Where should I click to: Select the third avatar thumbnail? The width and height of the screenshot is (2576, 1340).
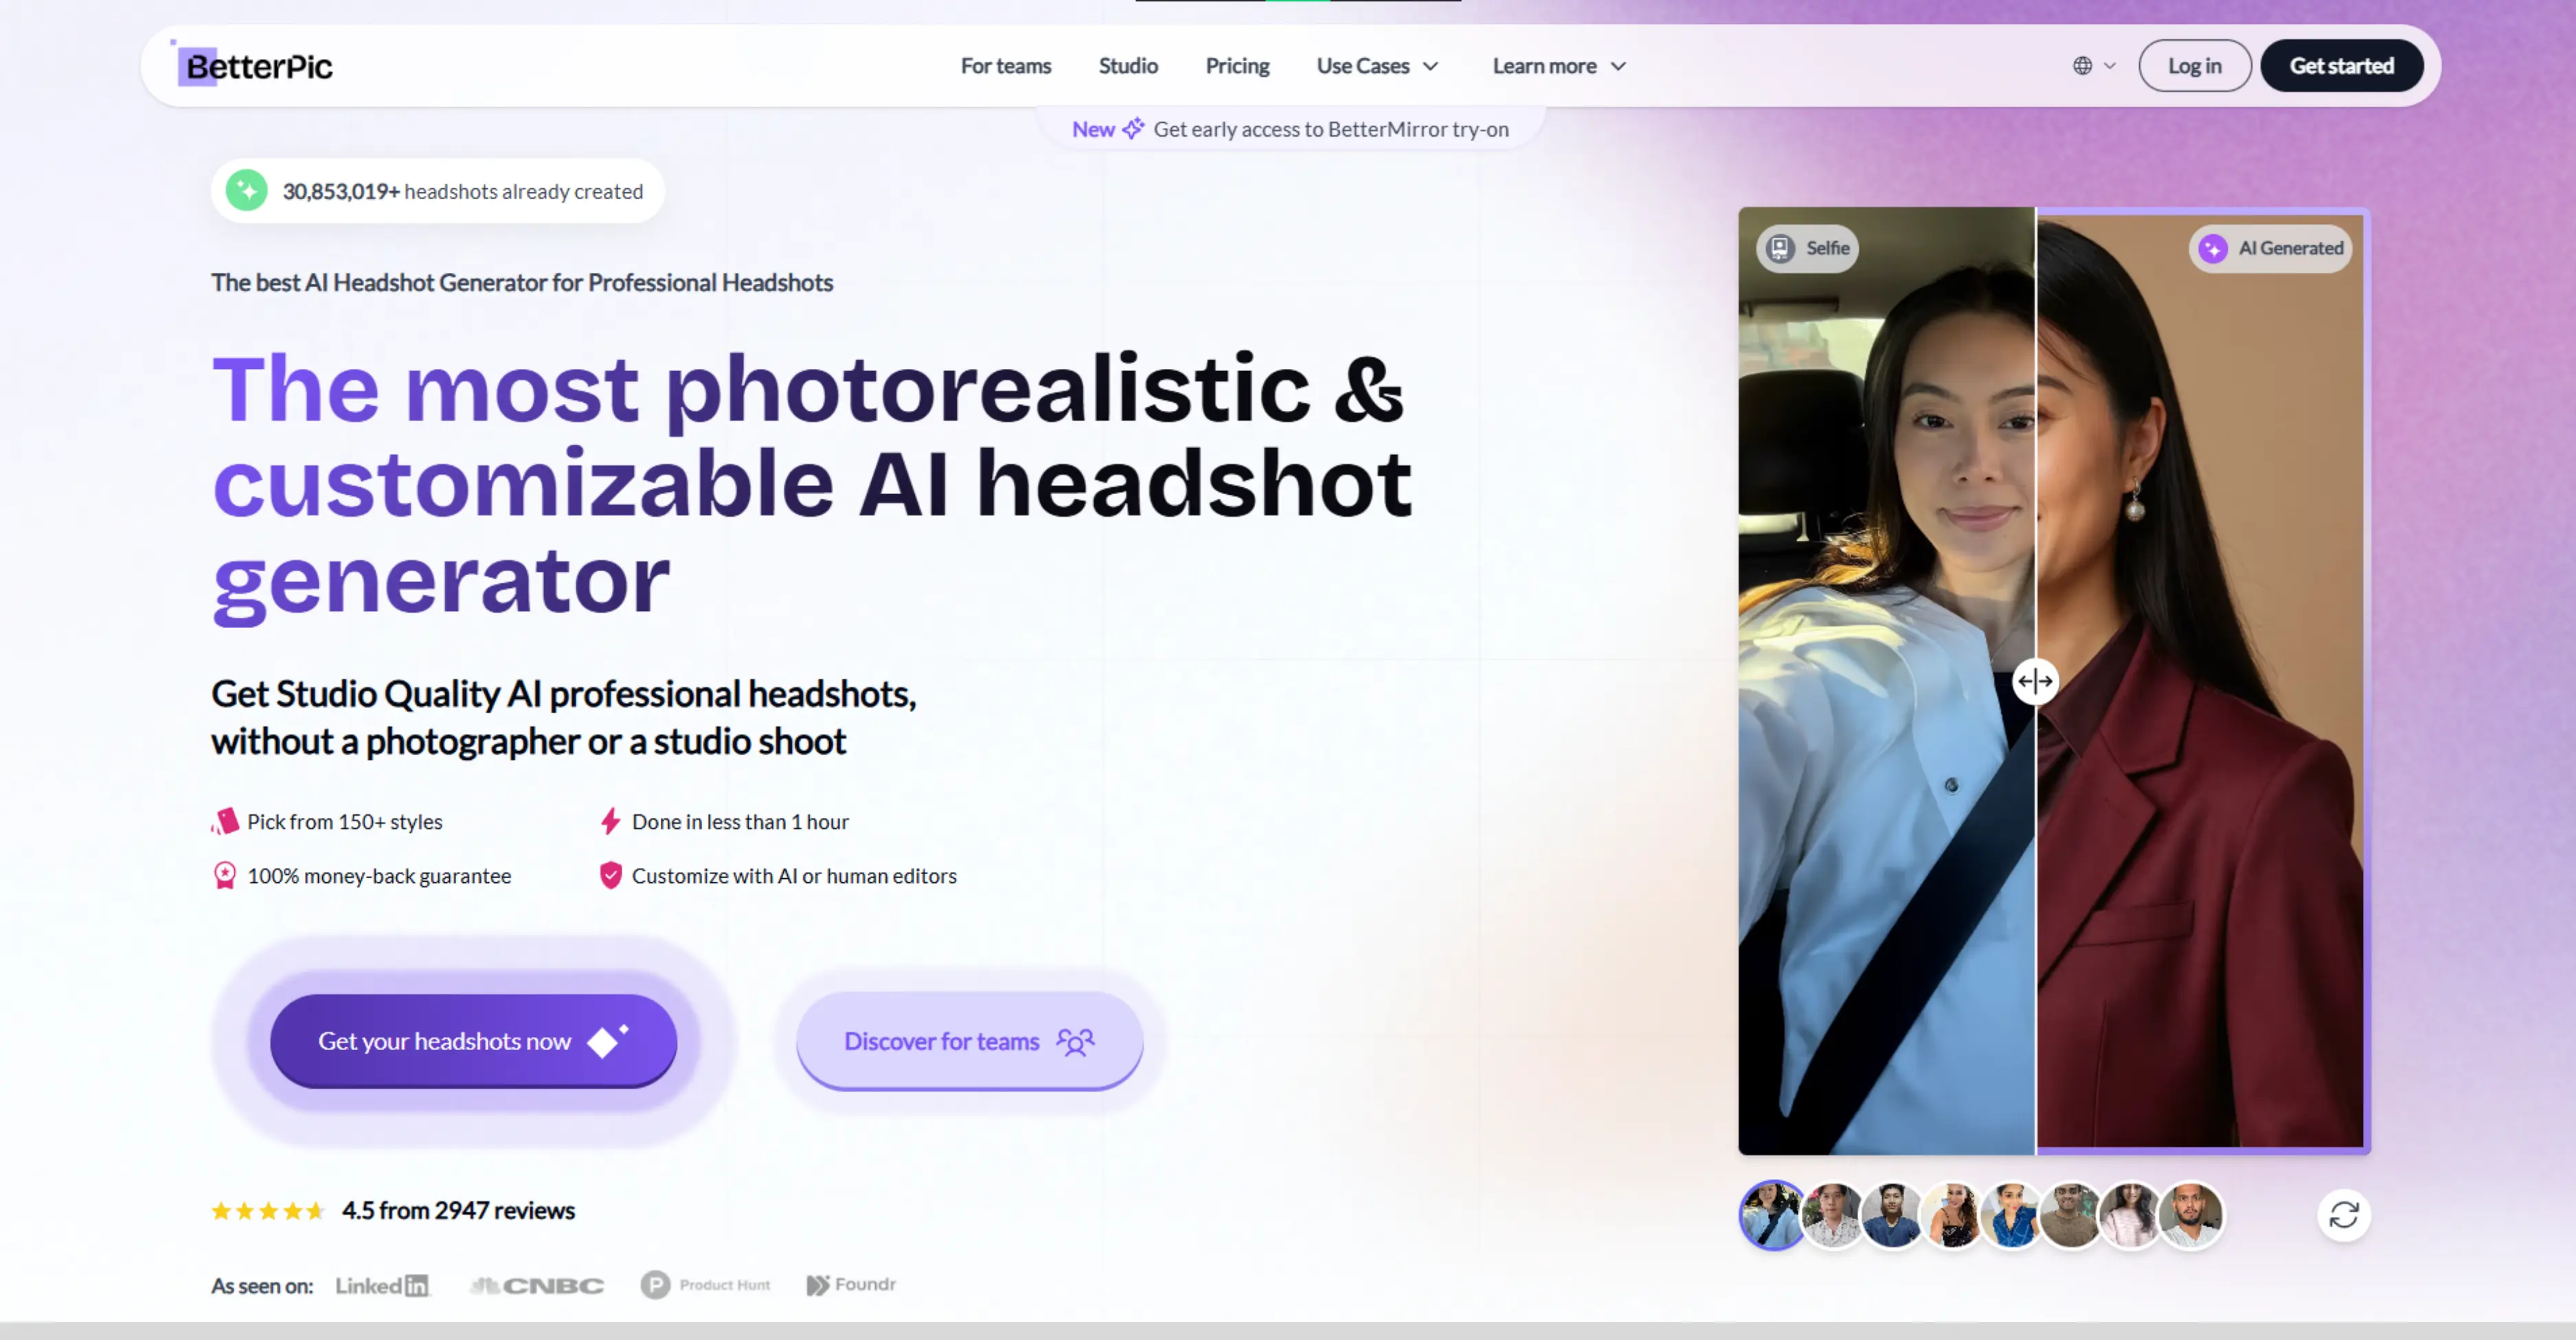pyautogui.click(x=1892, y=1215)
